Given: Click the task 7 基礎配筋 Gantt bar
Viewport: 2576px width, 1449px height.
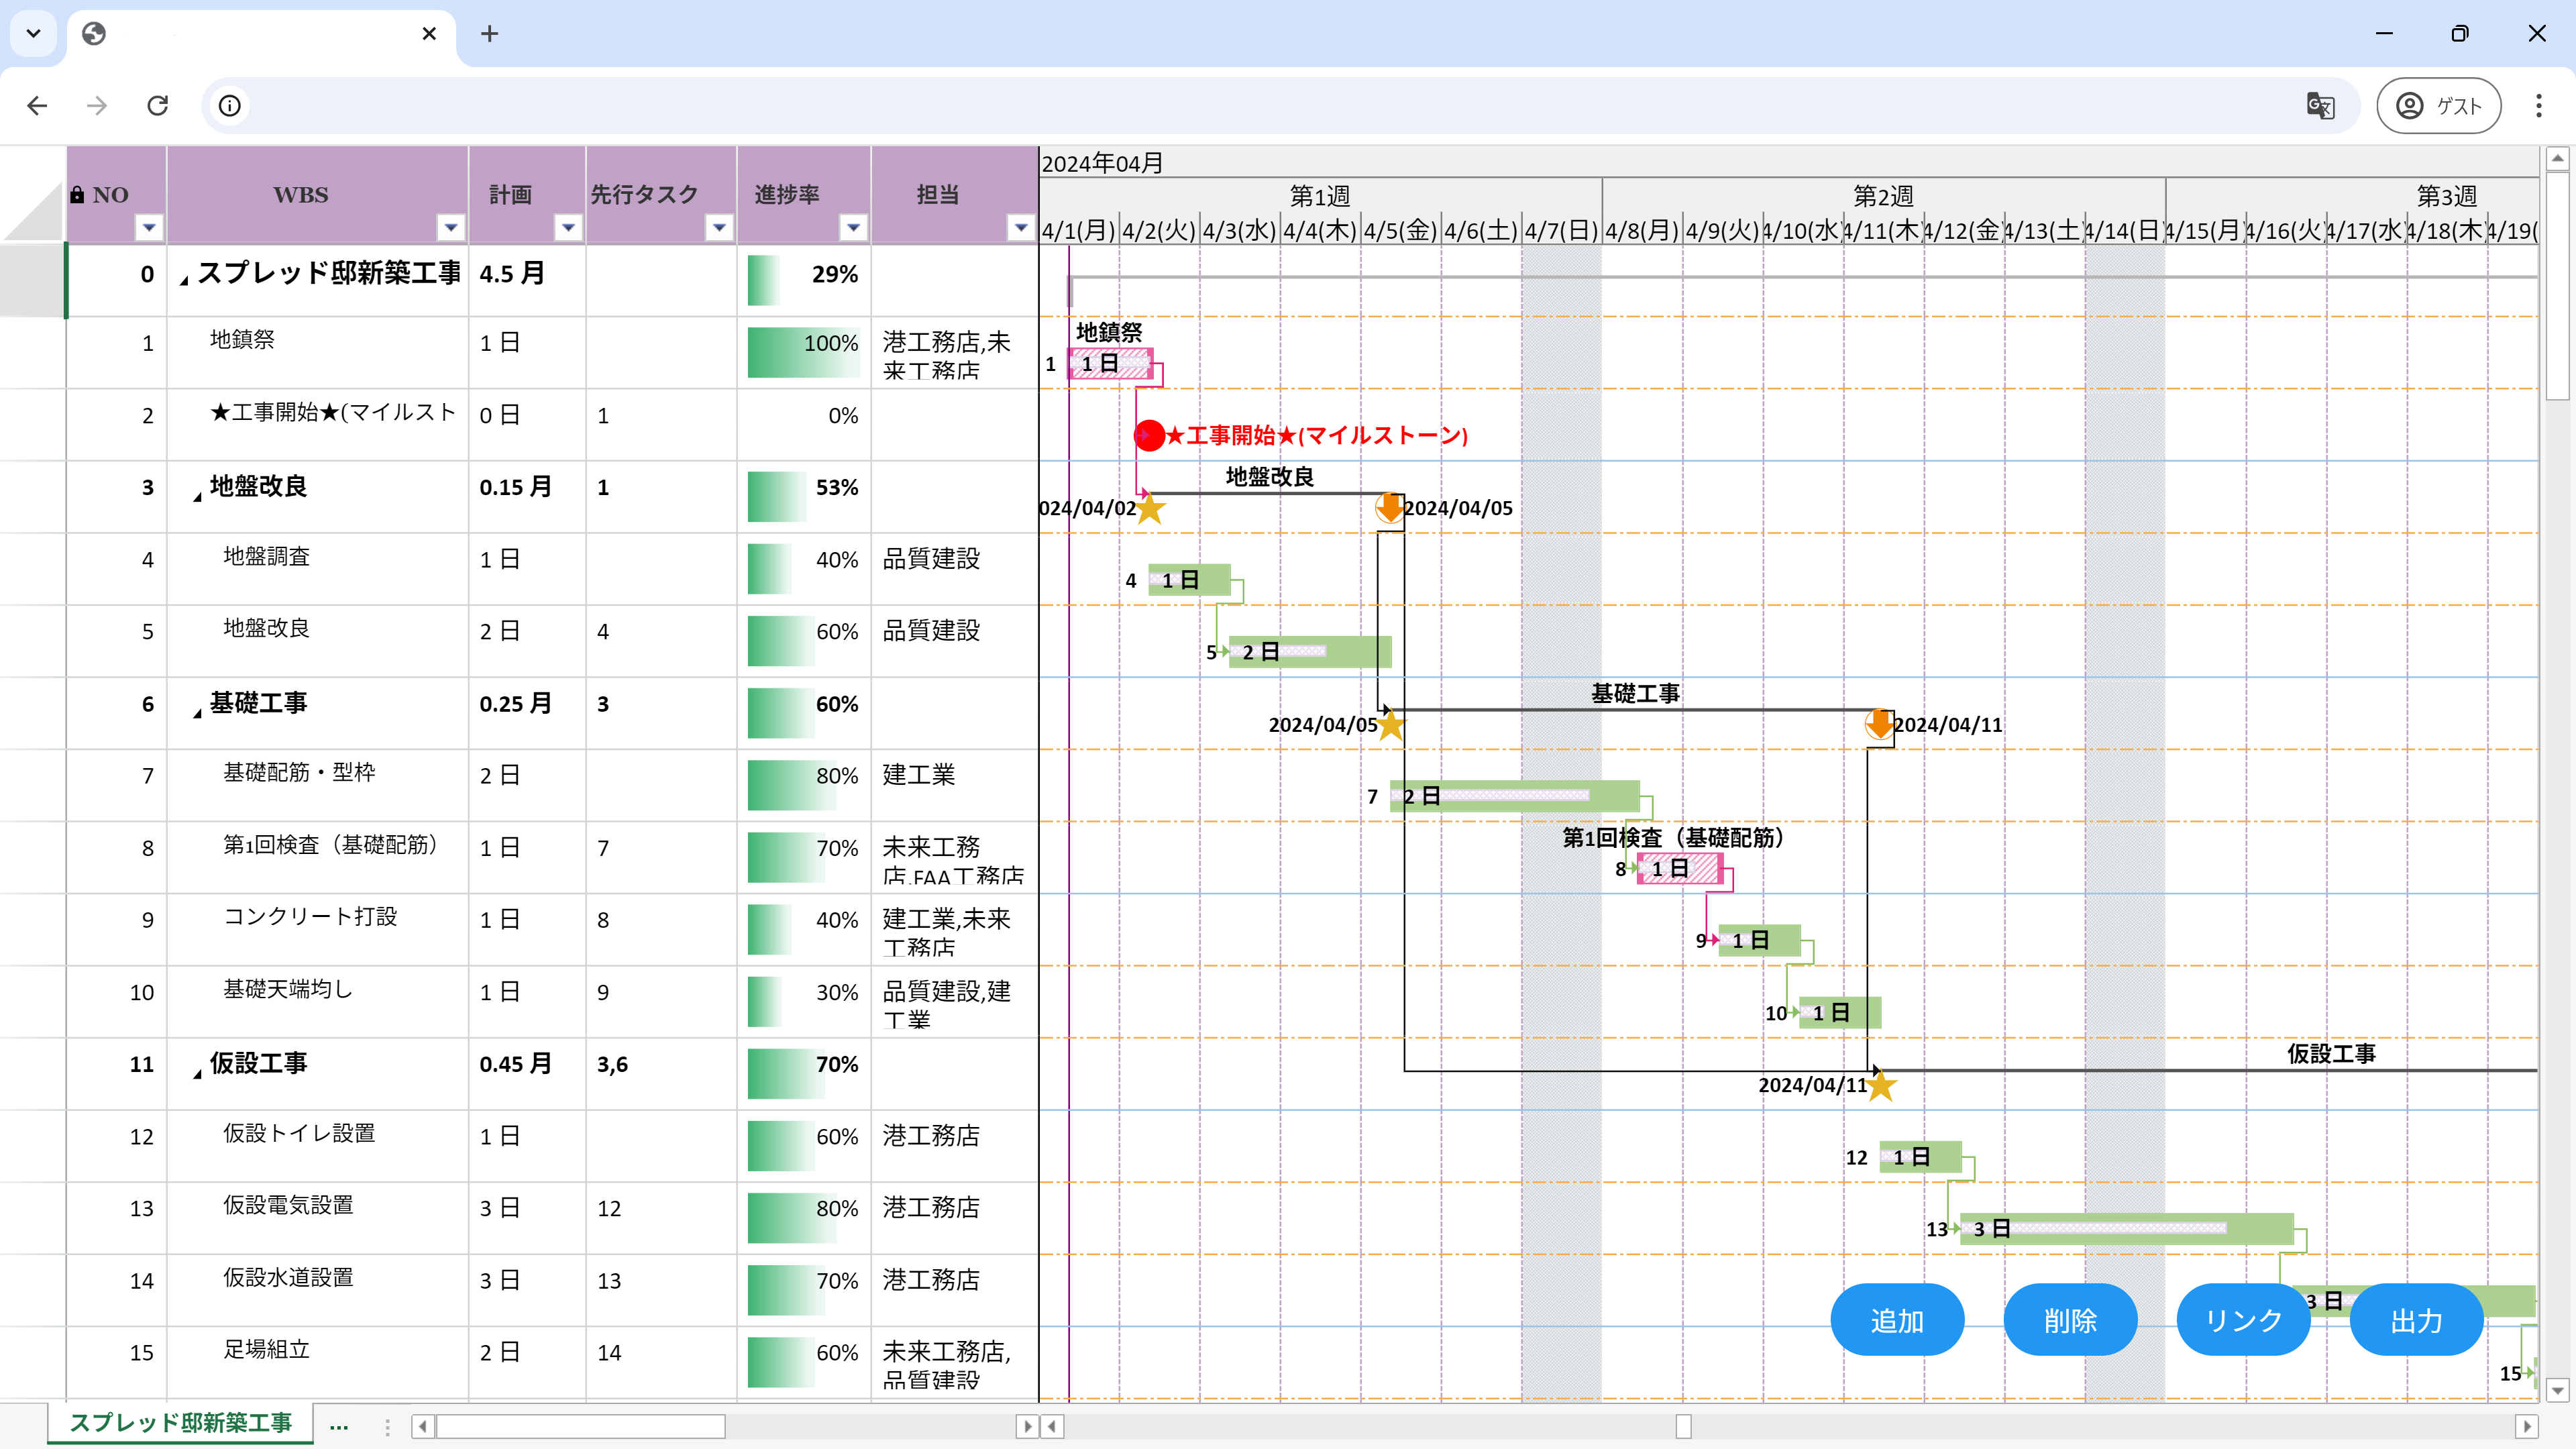Looking at the screenshot, I should click(1514, 796).
